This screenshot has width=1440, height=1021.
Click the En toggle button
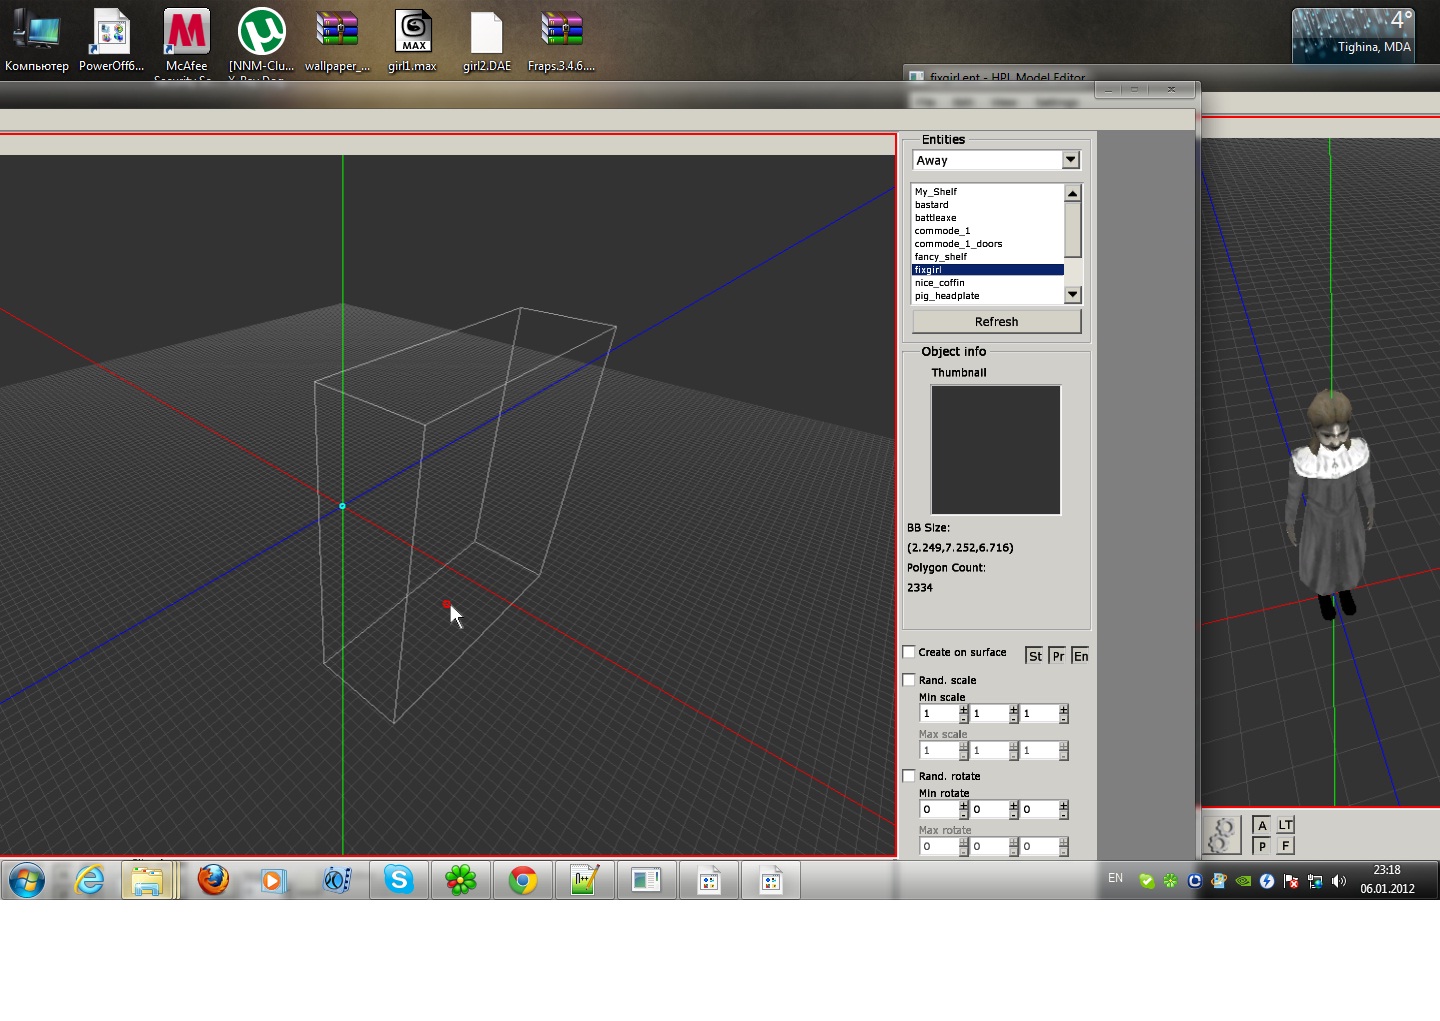point(1080,656)
